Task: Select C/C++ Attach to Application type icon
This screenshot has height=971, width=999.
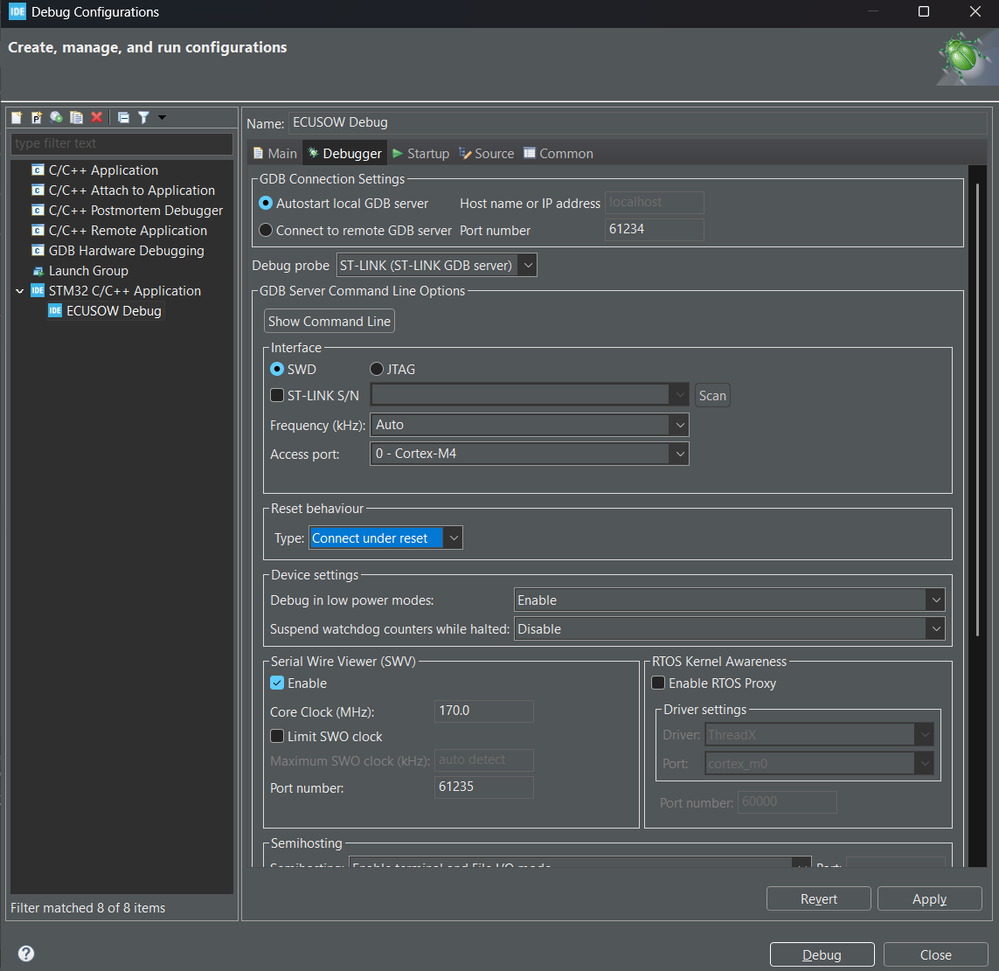Action: coord(38,190)
